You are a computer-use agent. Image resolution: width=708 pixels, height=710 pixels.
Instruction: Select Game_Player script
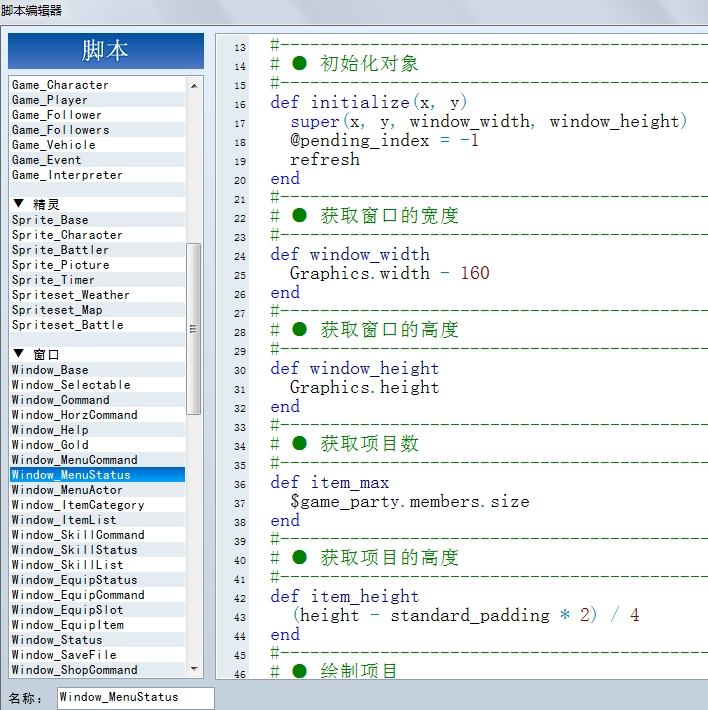click(x=97, y=100)
